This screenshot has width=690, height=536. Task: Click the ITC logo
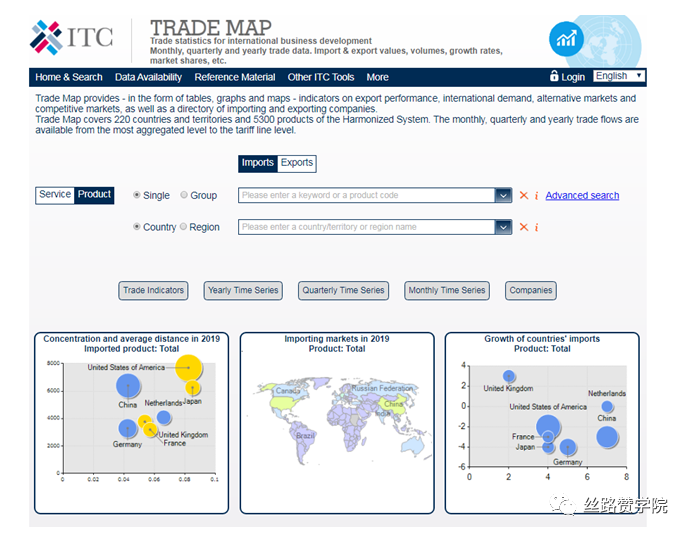[72, 37]
